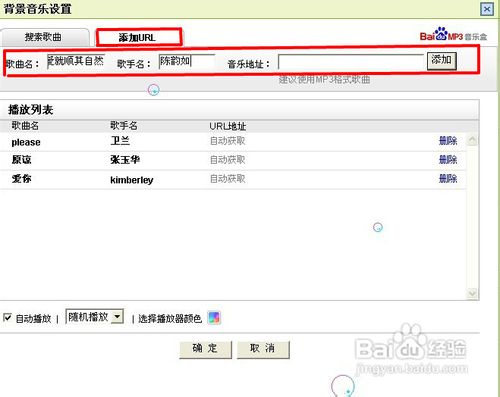Click 自动获取 in the 爱你 row
Viewport: 500px width, 397px height.
[x=228, y=179]
